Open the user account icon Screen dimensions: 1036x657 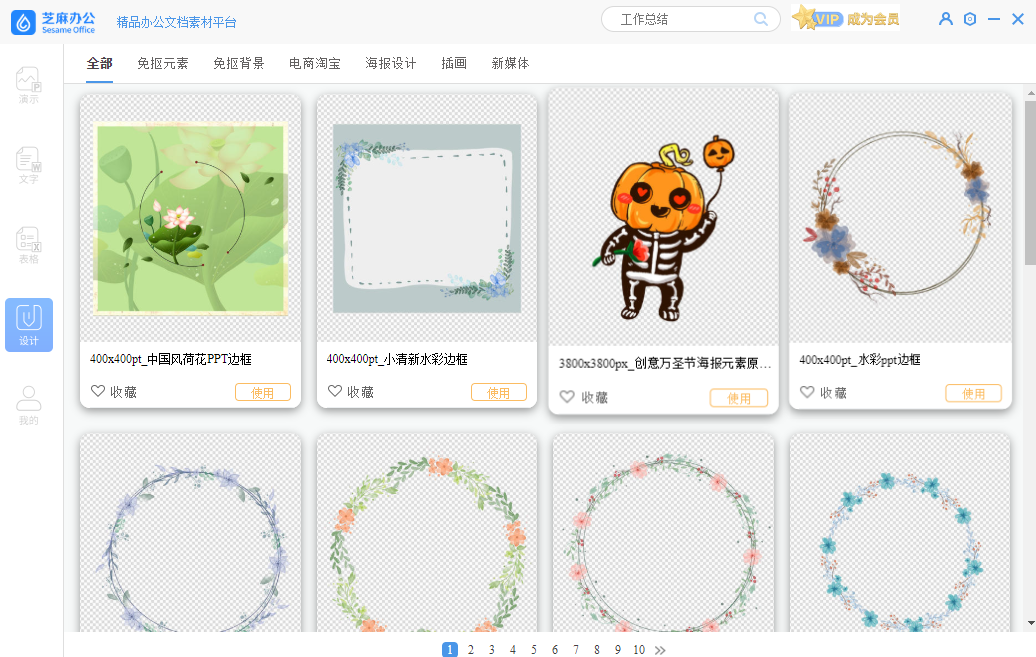click(945, 19)
